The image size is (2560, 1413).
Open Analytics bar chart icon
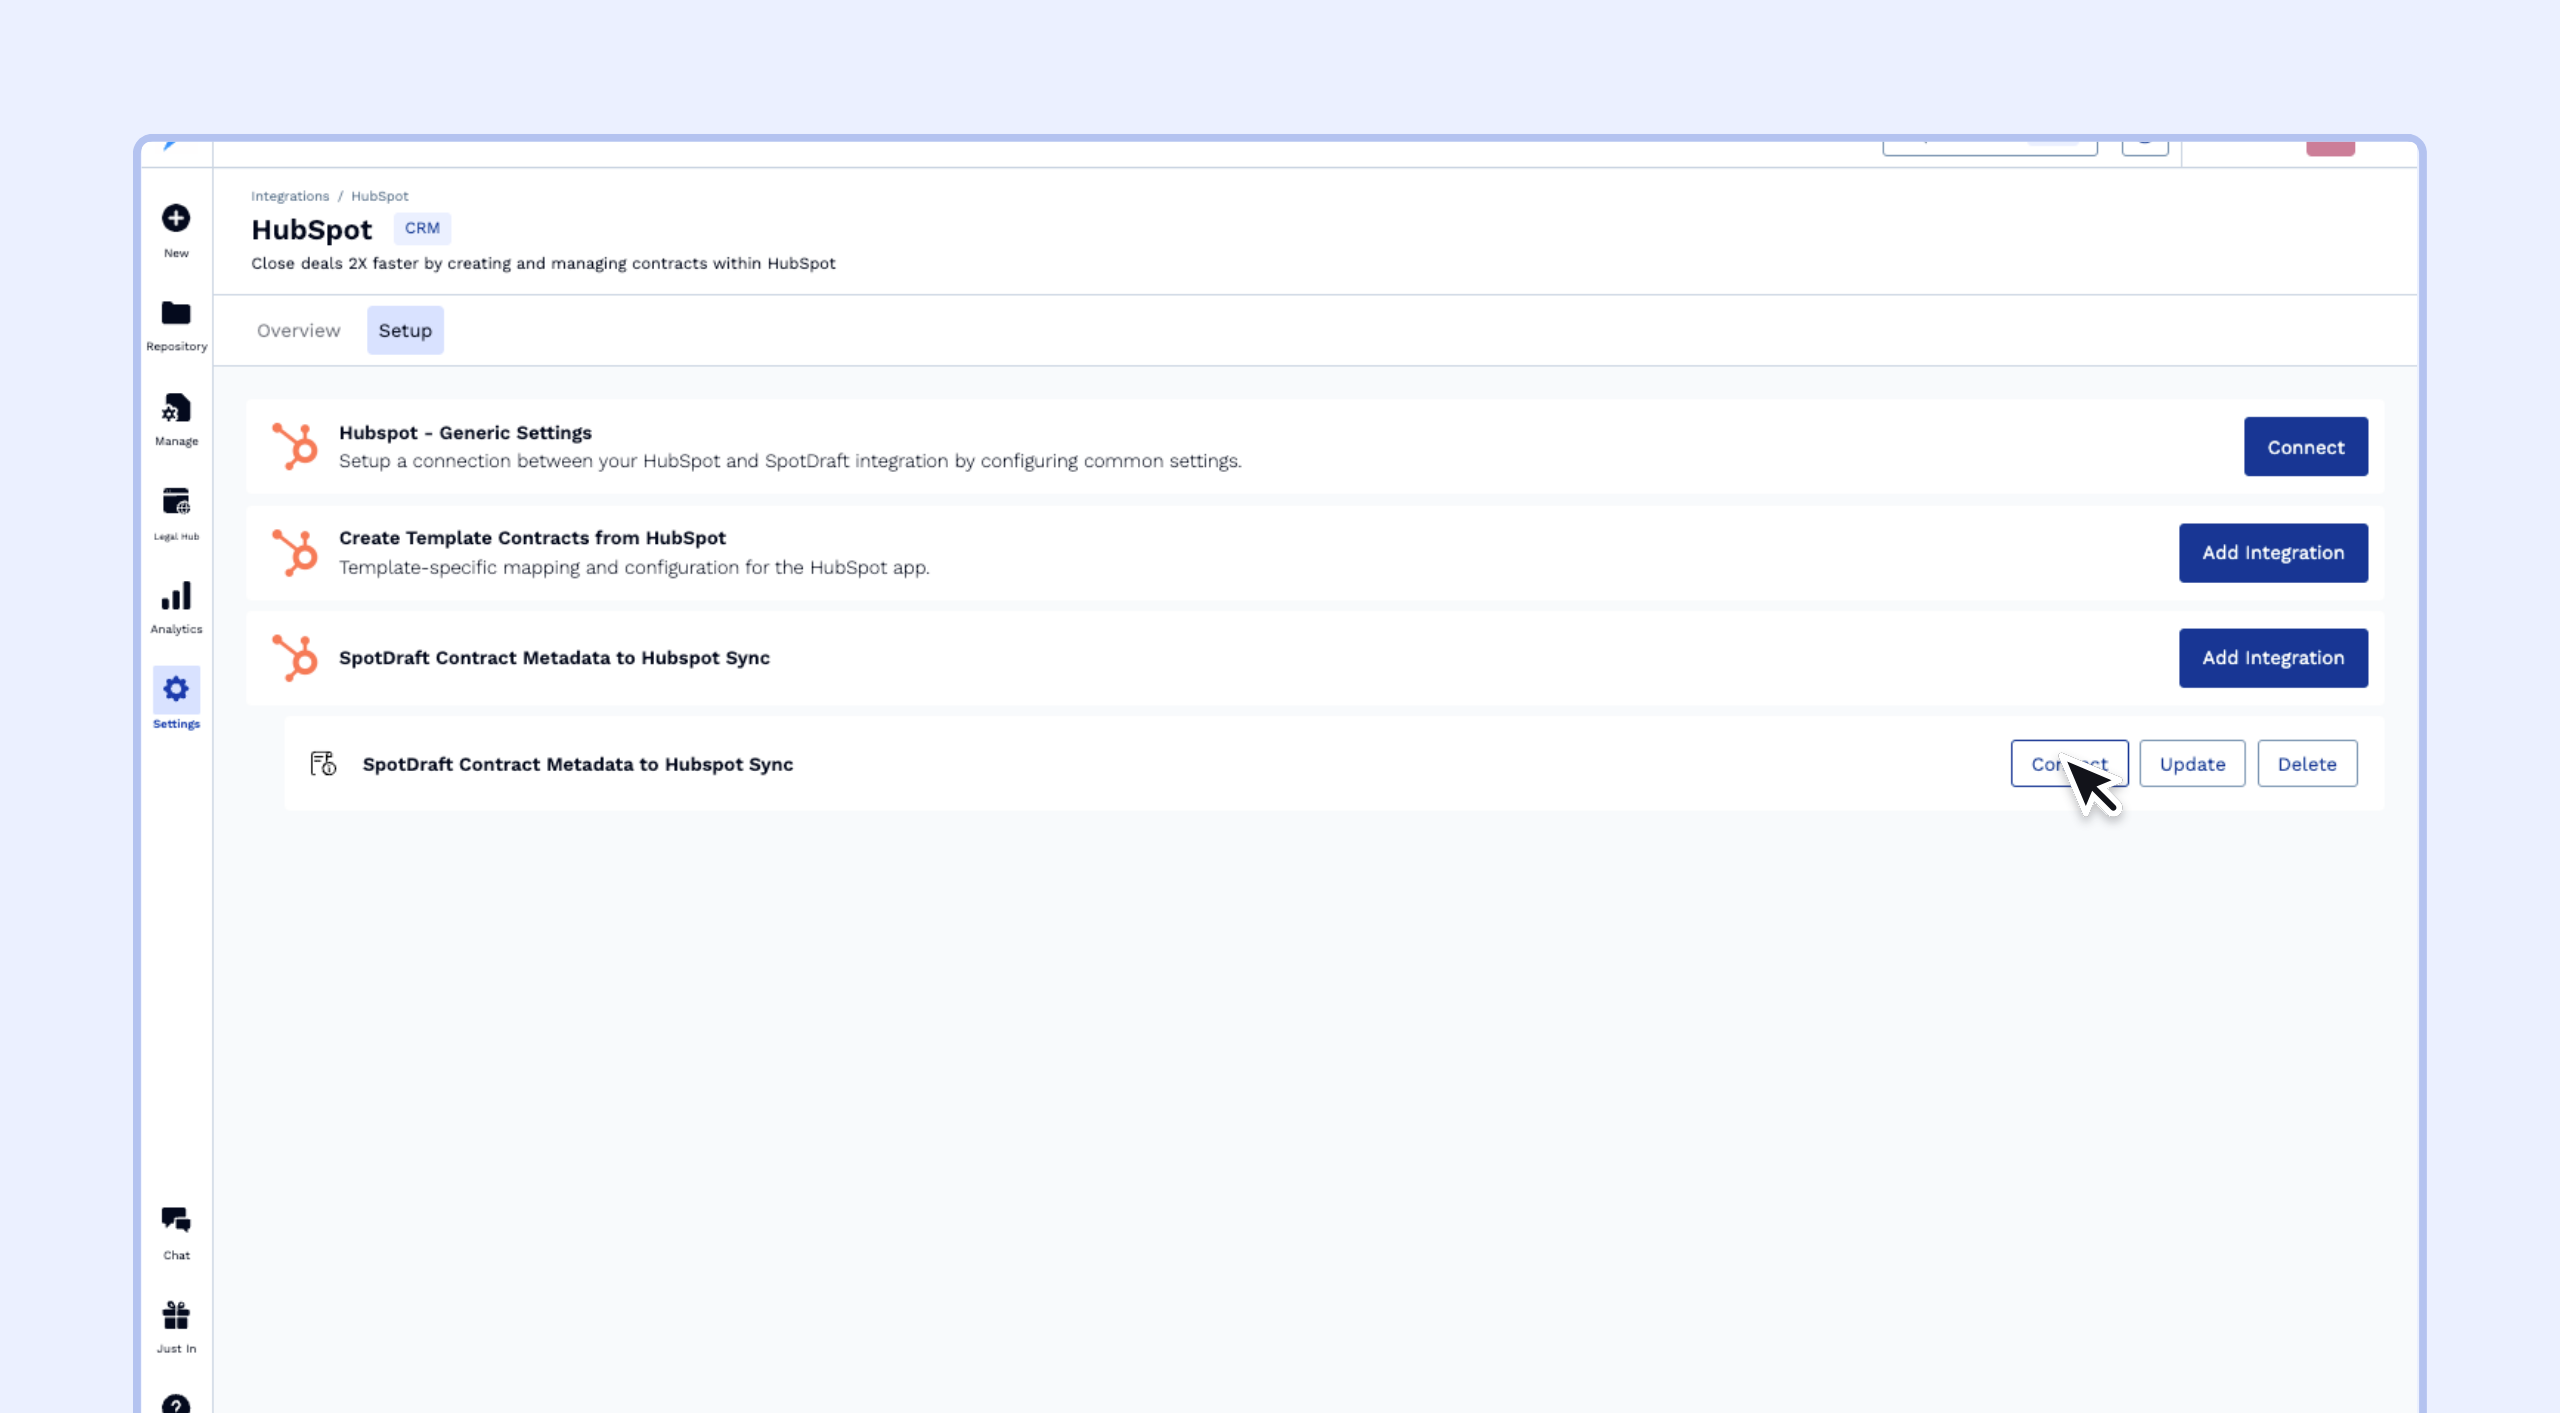tap(176, 596)
